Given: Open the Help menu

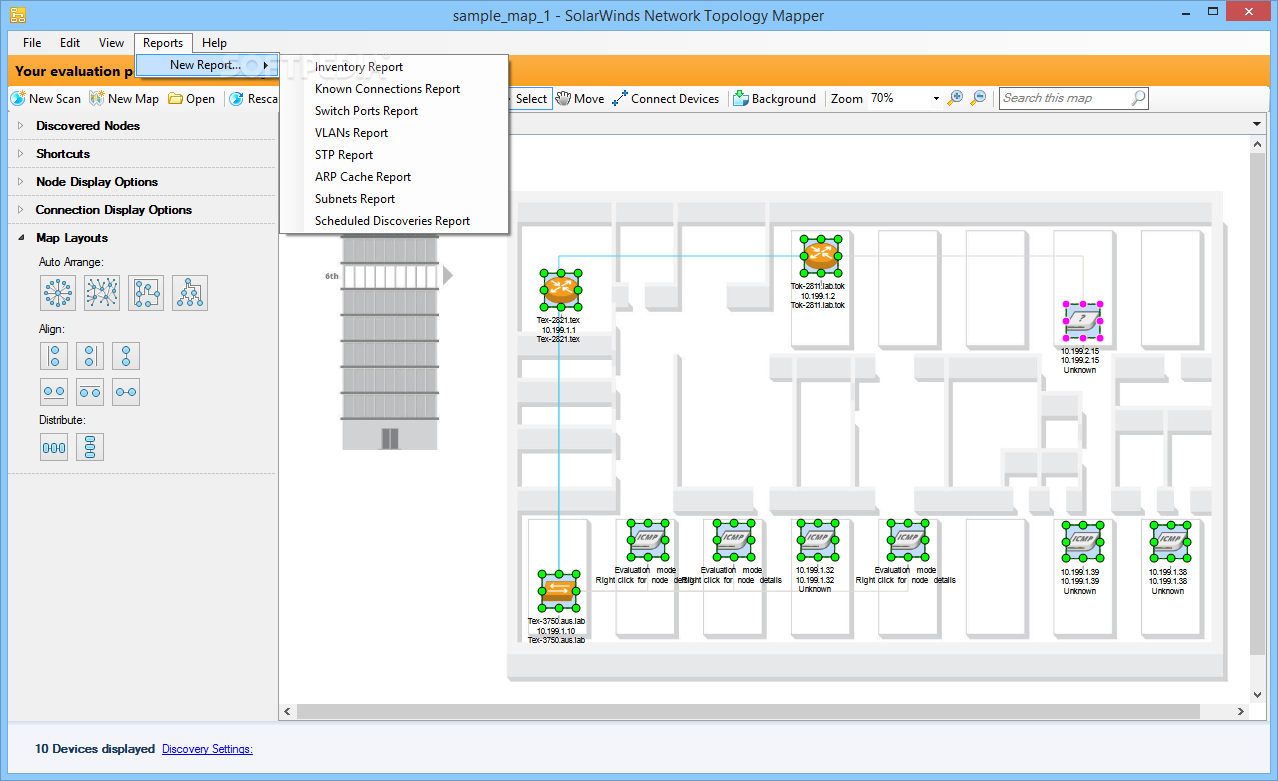Looking at the screenshot, I should point(214,43).
